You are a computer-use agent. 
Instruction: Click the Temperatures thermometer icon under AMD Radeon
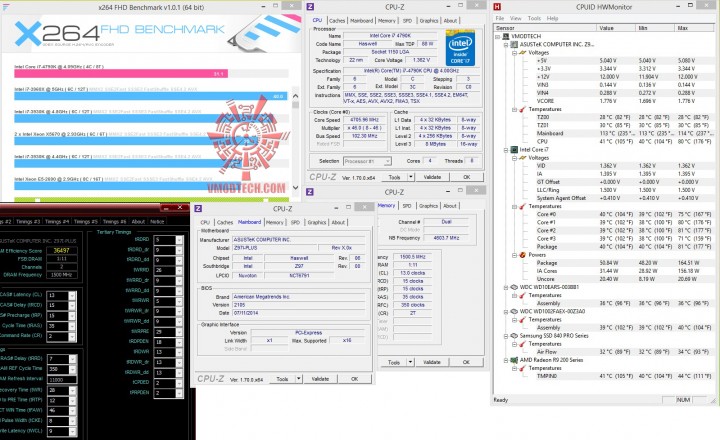tap(523, 368)
